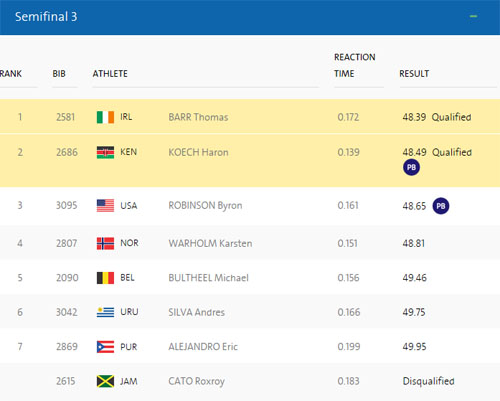Click the PB badge for KOECH Haron
Screen dimensions: 500x401
[411, 167]
